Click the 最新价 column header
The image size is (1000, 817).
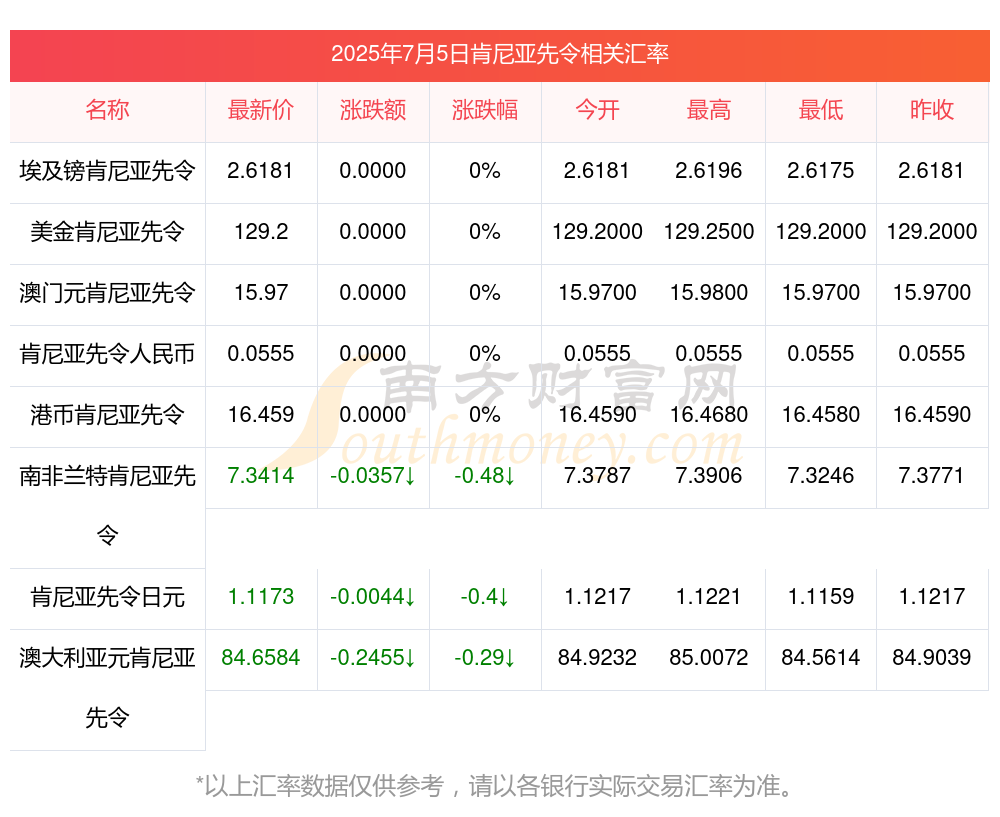click(261, 110)
